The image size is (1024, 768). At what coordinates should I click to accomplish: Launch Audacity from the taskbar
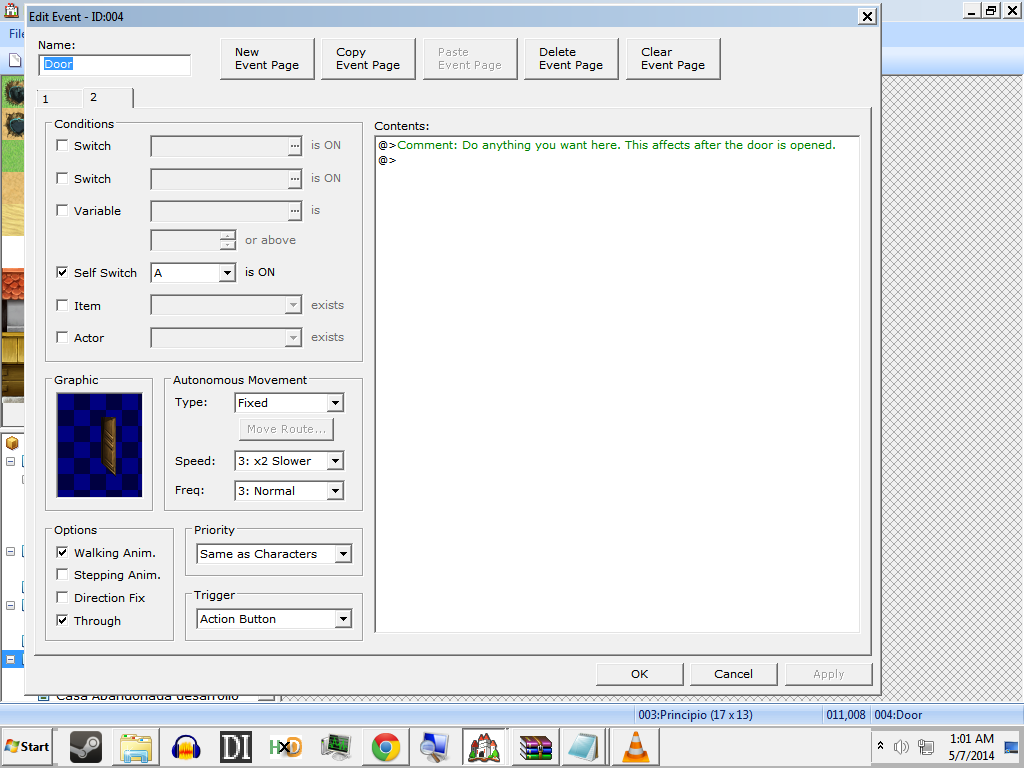187,747
